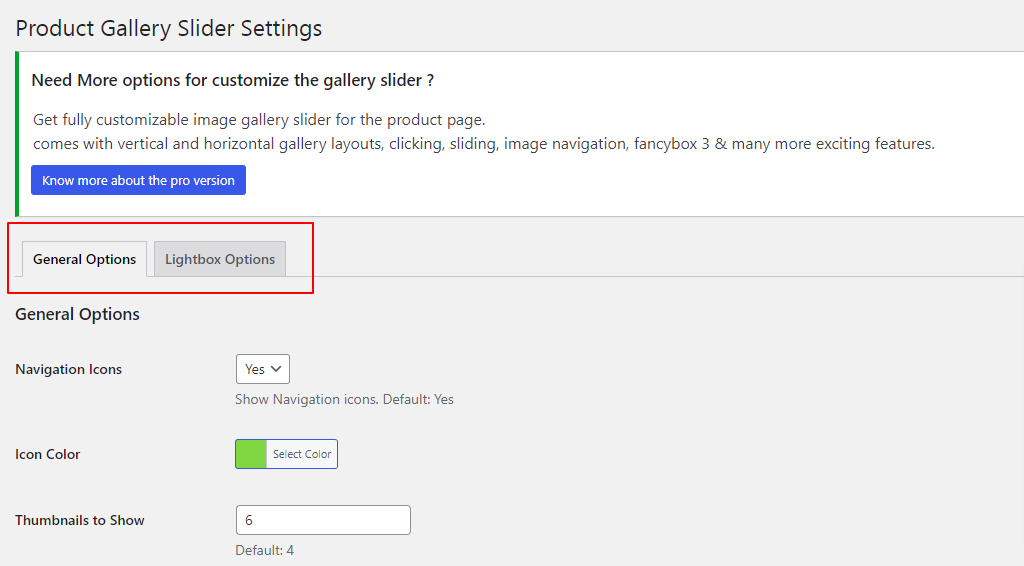
Task: Click the fancybox 3 feature description line
Action: 484,144
